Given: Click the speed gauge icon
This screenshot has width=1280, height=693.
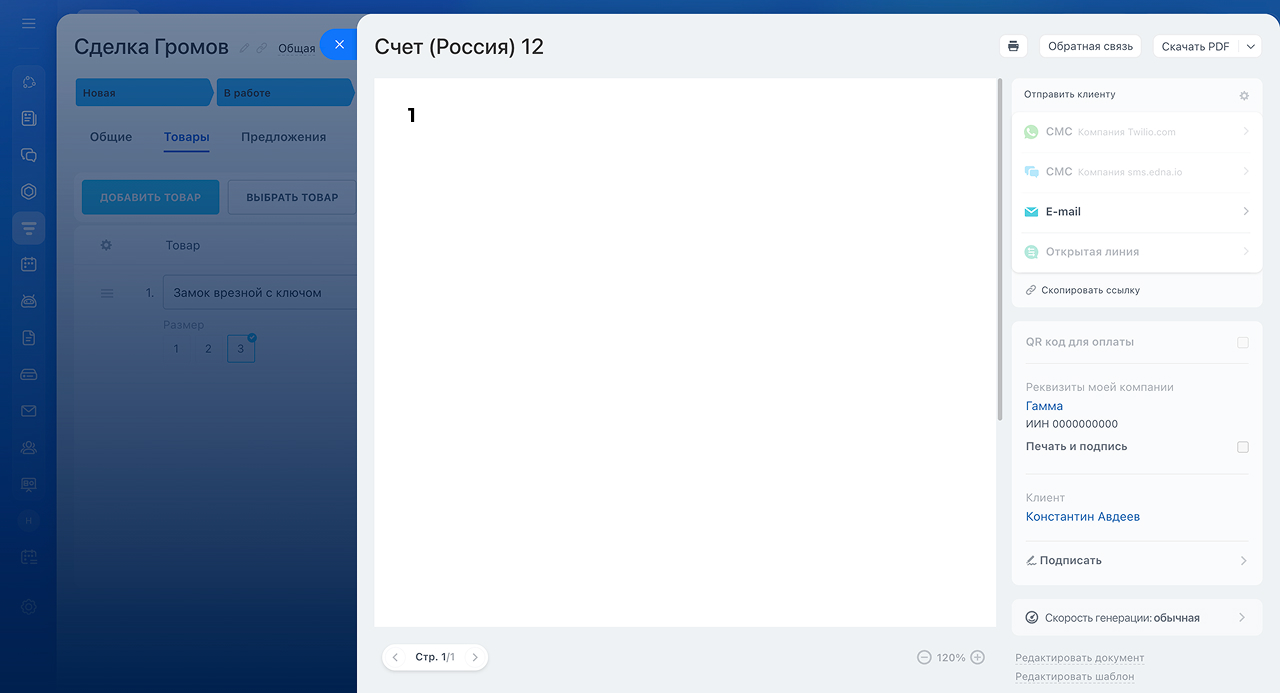Looking at the screenshot, I should 1032,618.
